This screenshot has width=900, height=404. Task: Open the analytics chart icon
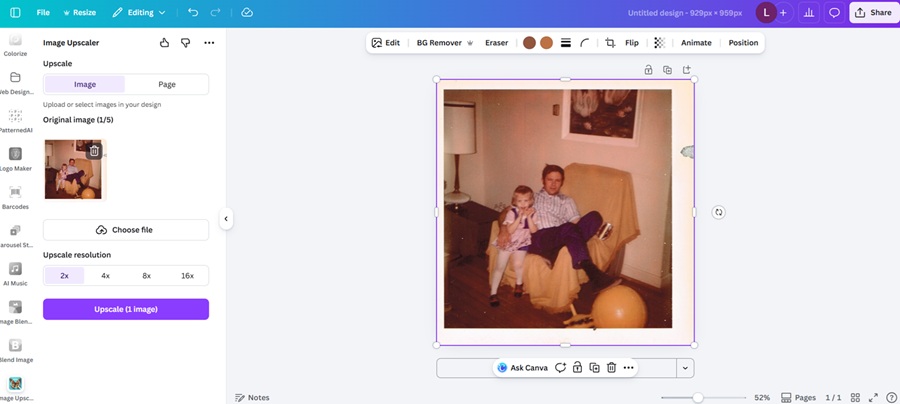coord(809,13)
